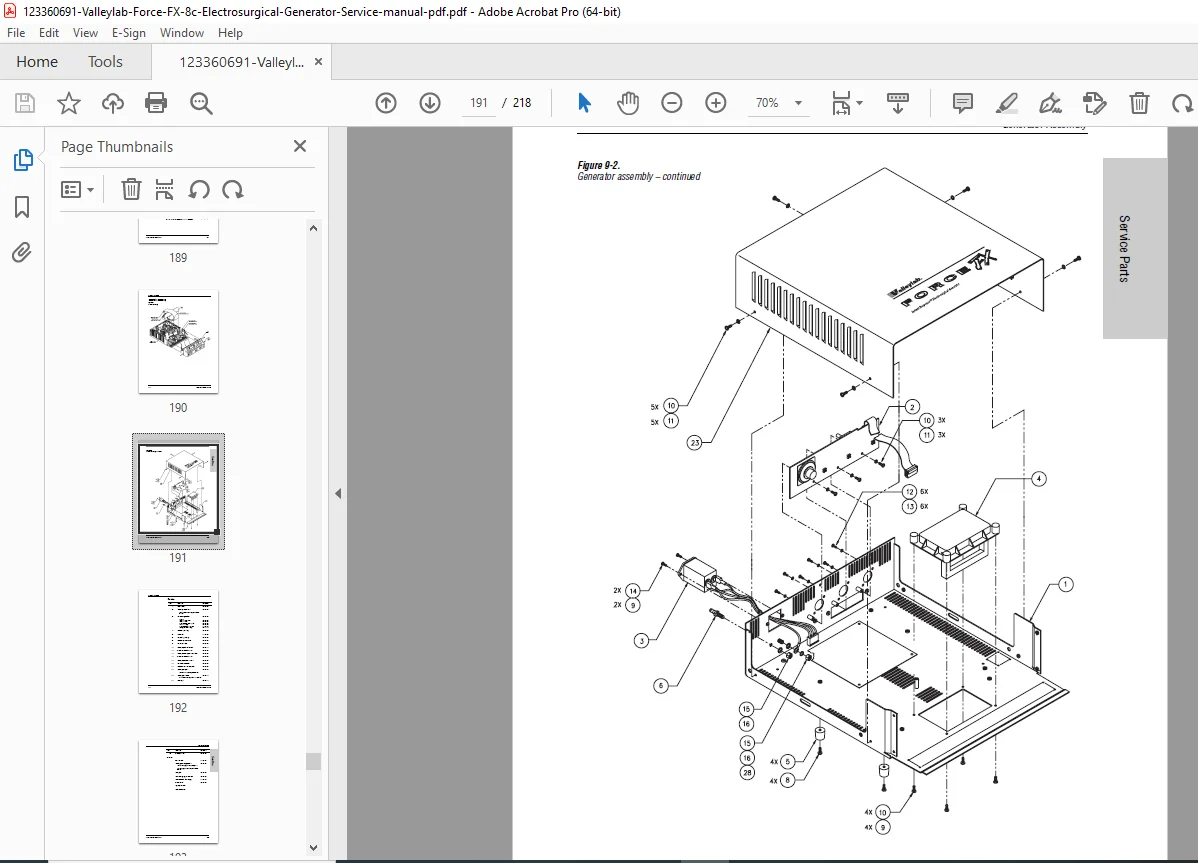Select page 190 thumbnail
Viewport: 1198px width, 863px height.
point(178,341)
